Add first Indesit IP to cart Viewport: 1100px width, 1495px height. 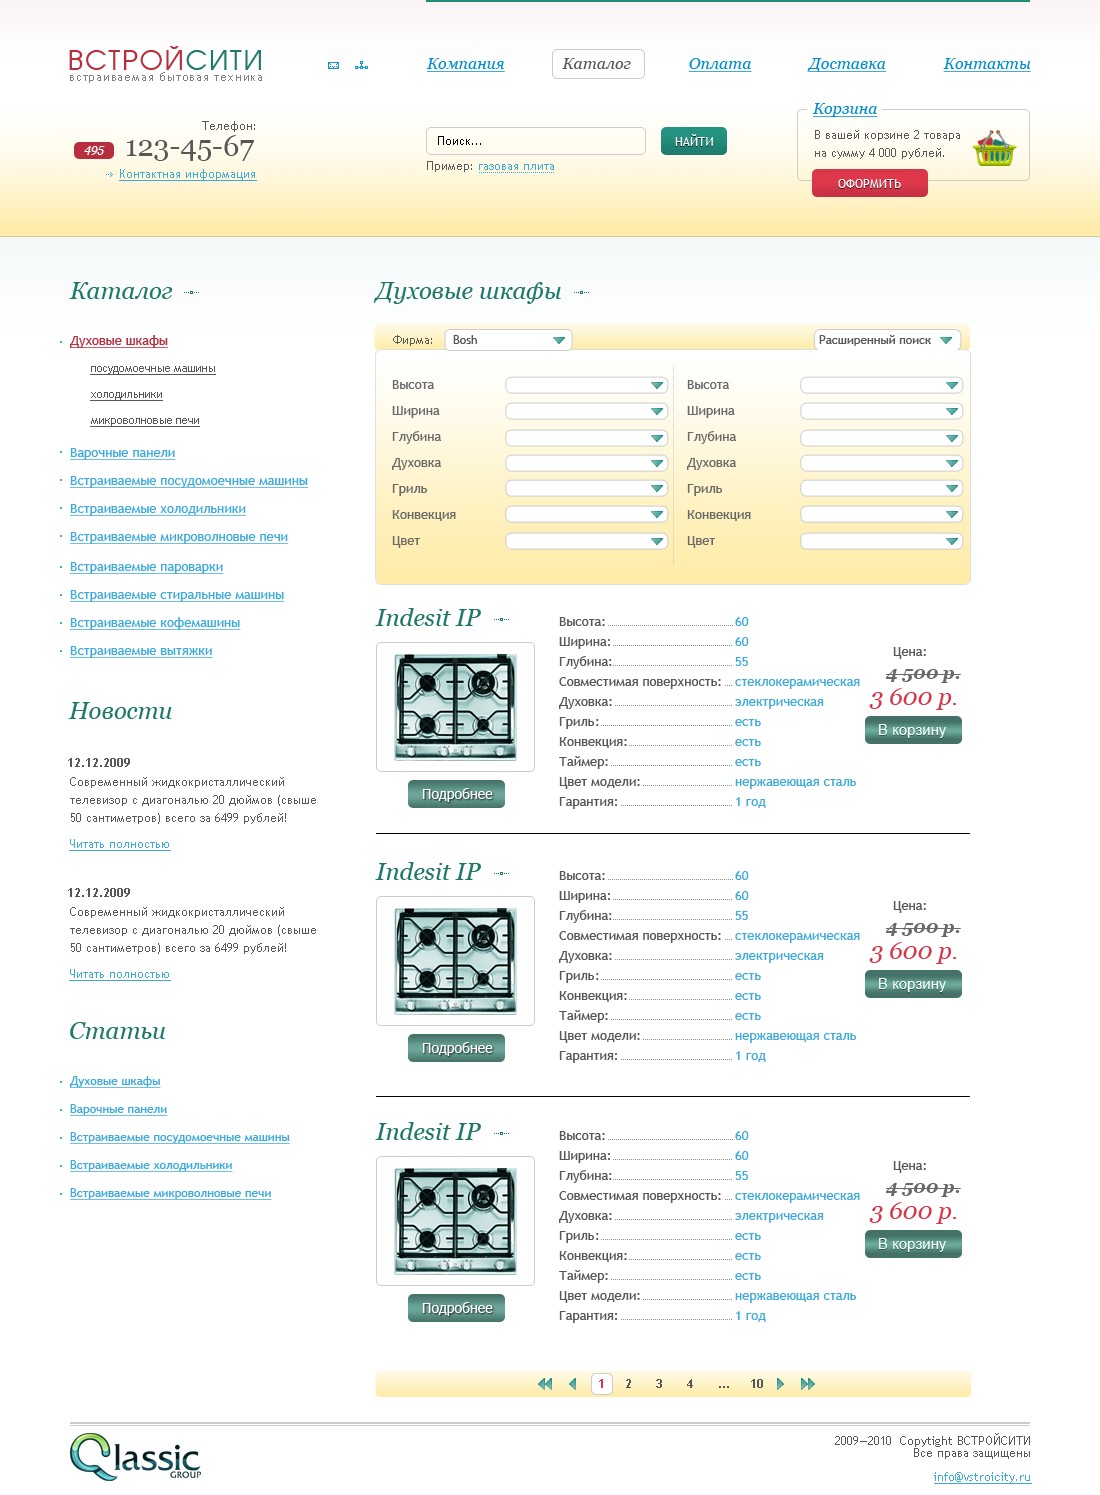[x=912, y=730]
